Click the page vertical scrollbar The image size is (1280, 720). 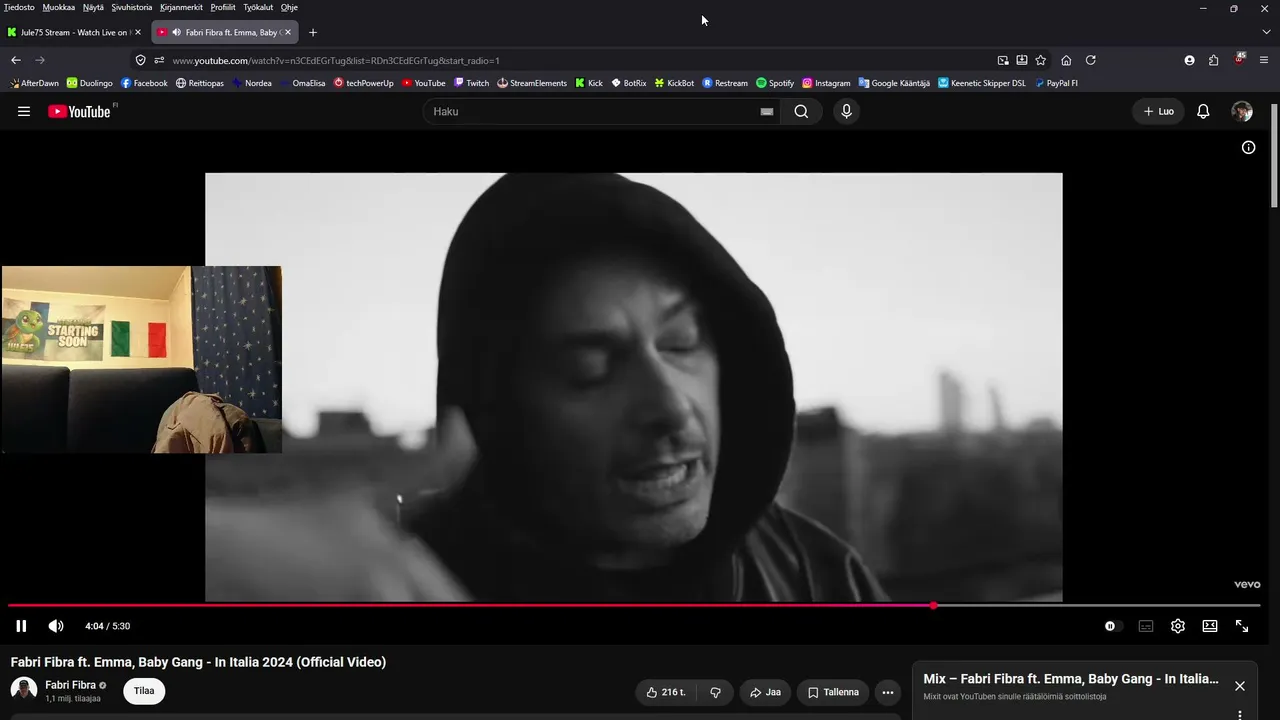tap(1274, 155)
